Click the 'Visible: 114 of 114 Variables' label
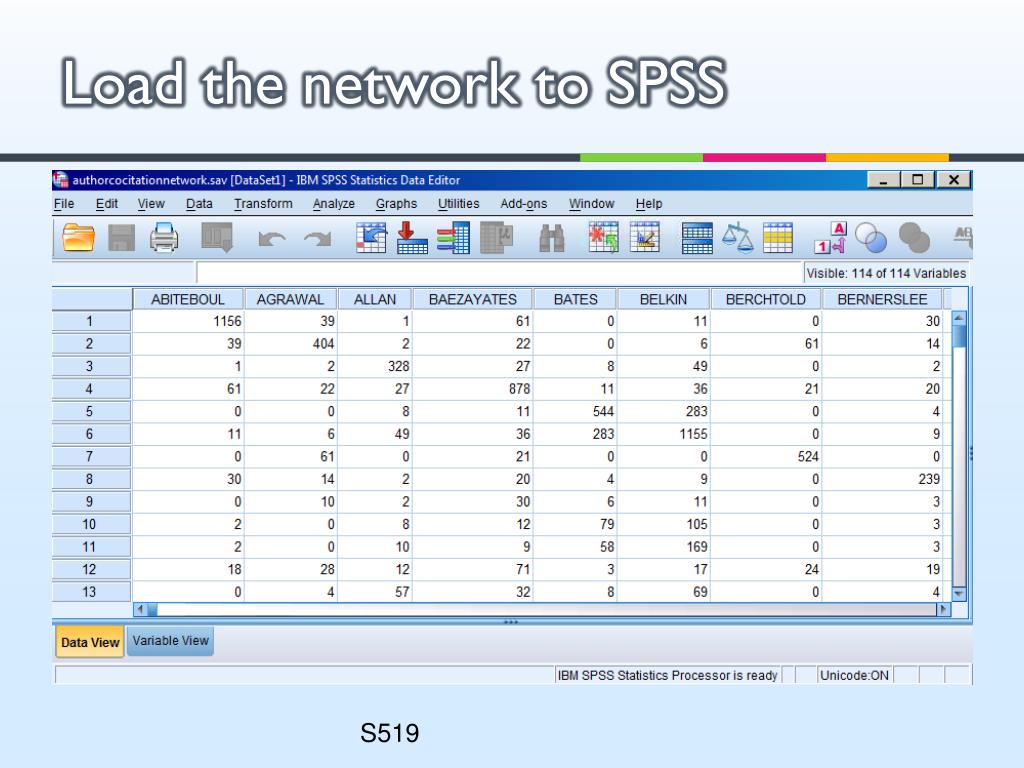This screenshot has width=1024, height=768. tap(886, 274)
